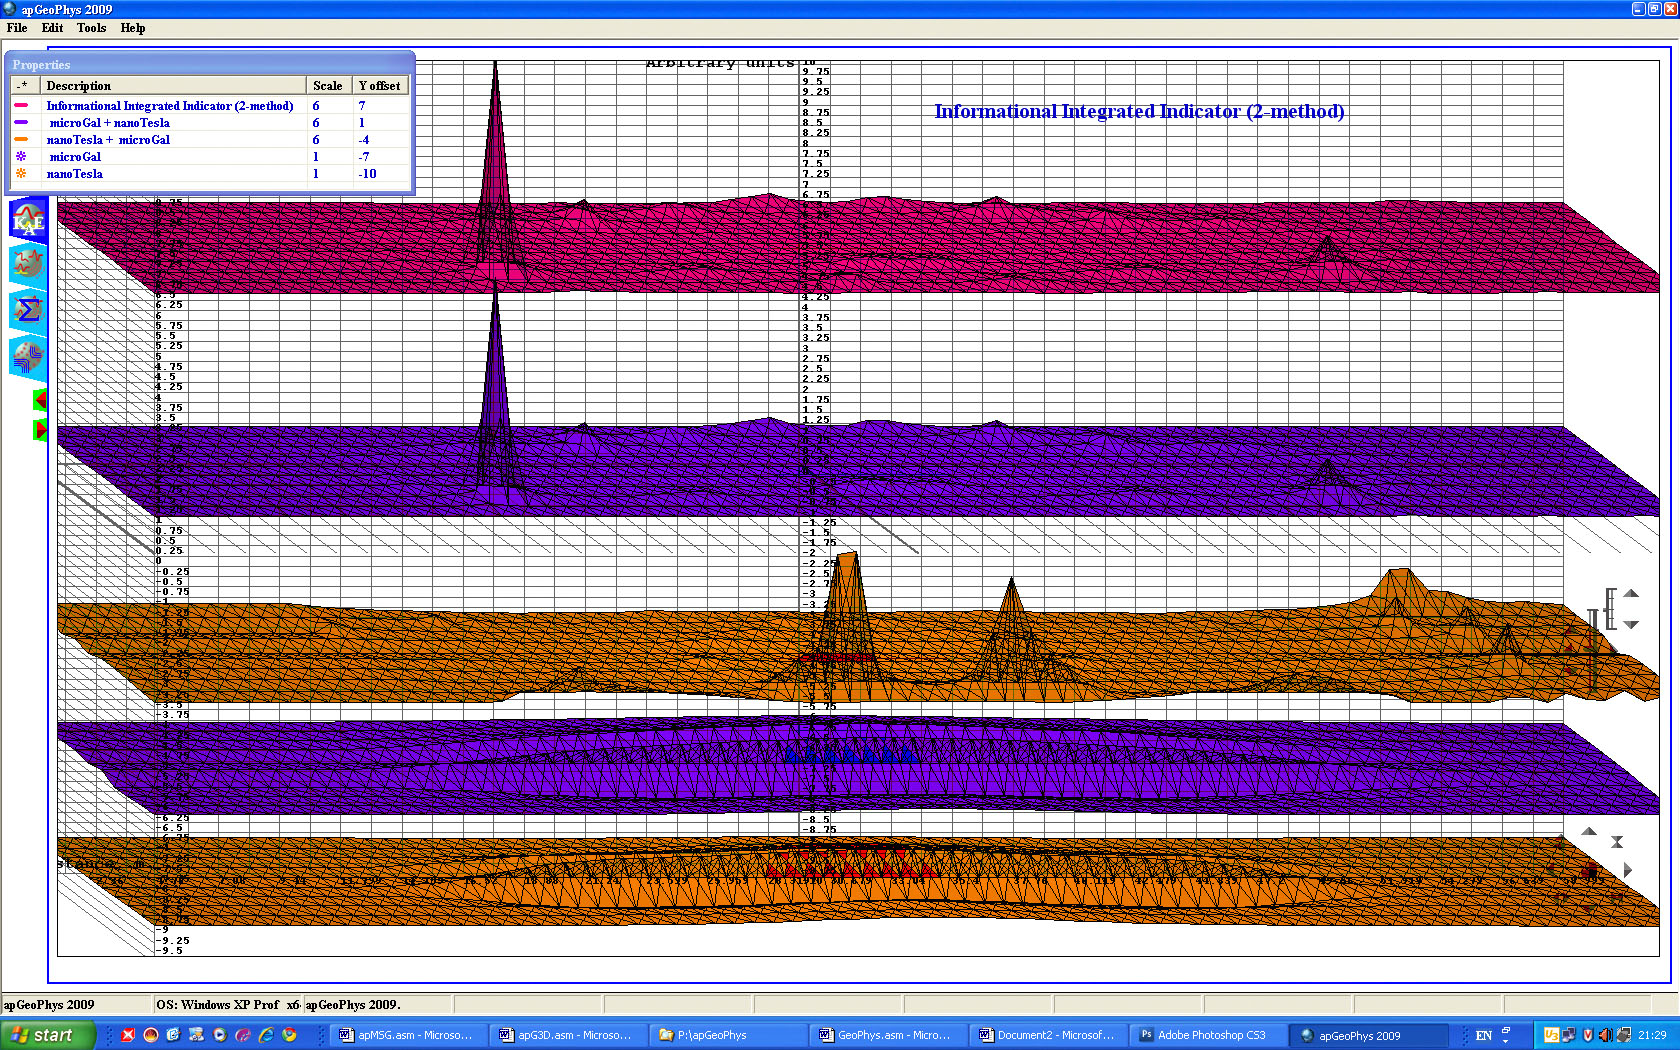Click the contour lines sphere sidebar icon

(x=27, y=355)
